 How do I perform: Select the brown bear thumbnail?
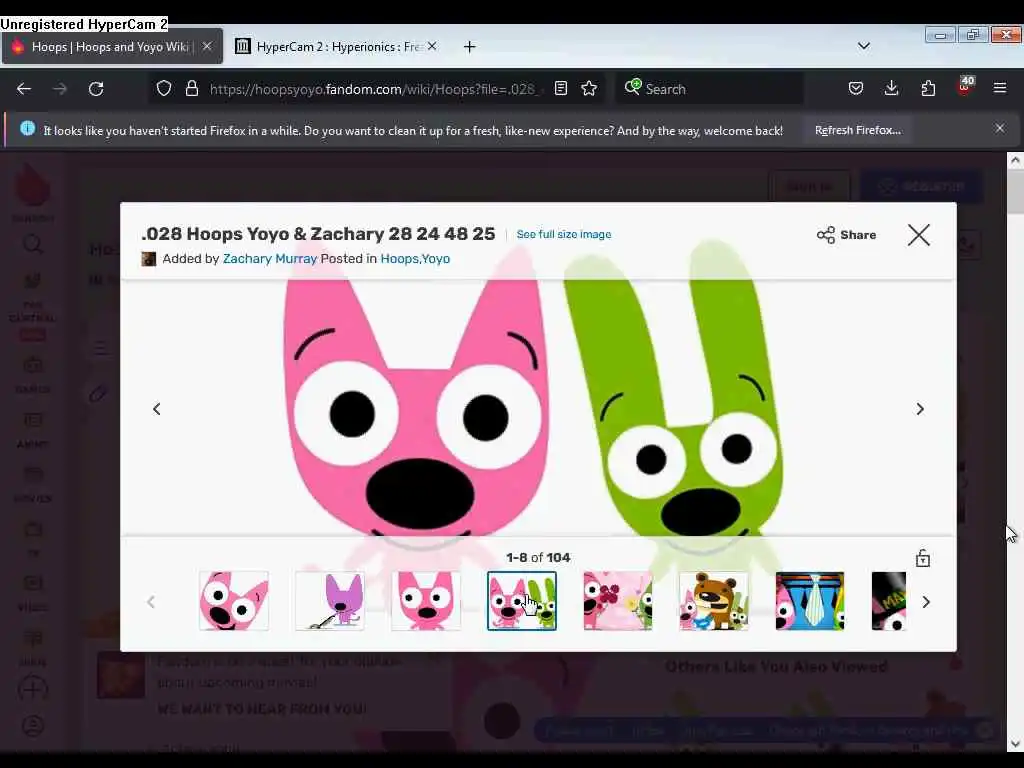[714, 601]
